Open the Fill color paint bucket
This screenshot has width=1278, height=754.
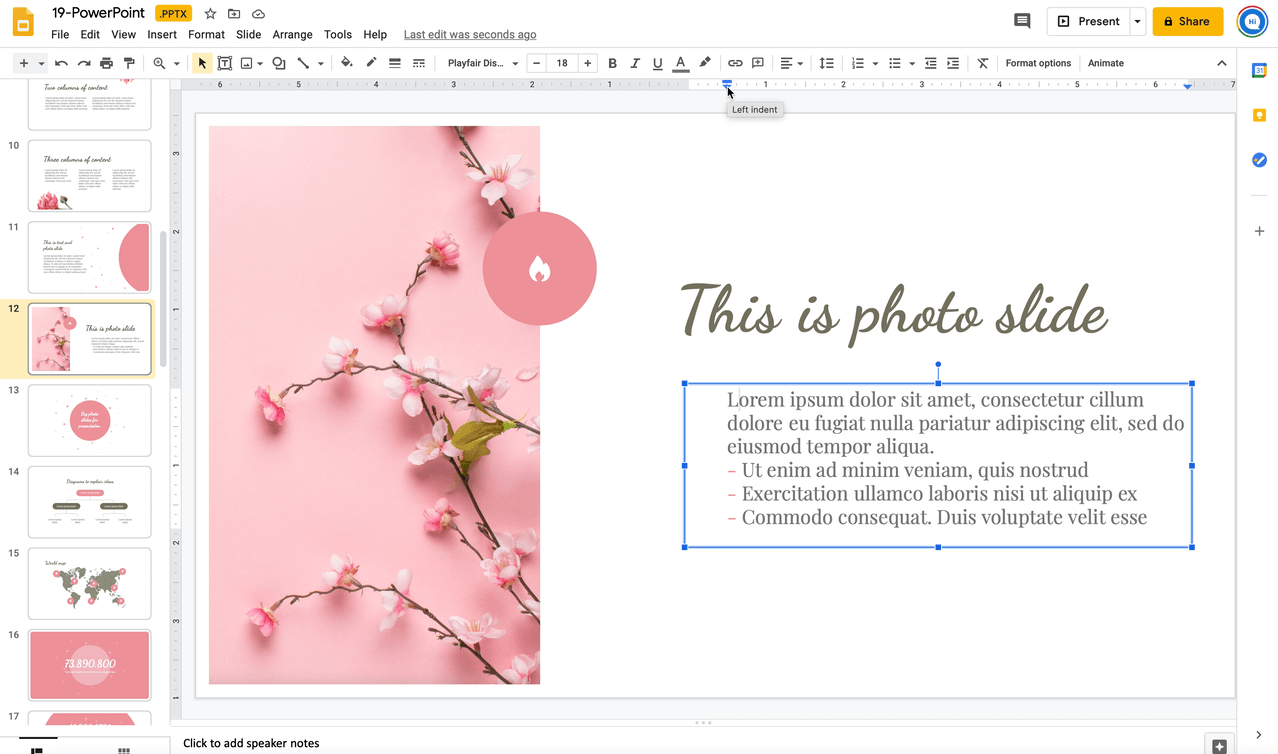pyautogui.click(x=347, y=63)
